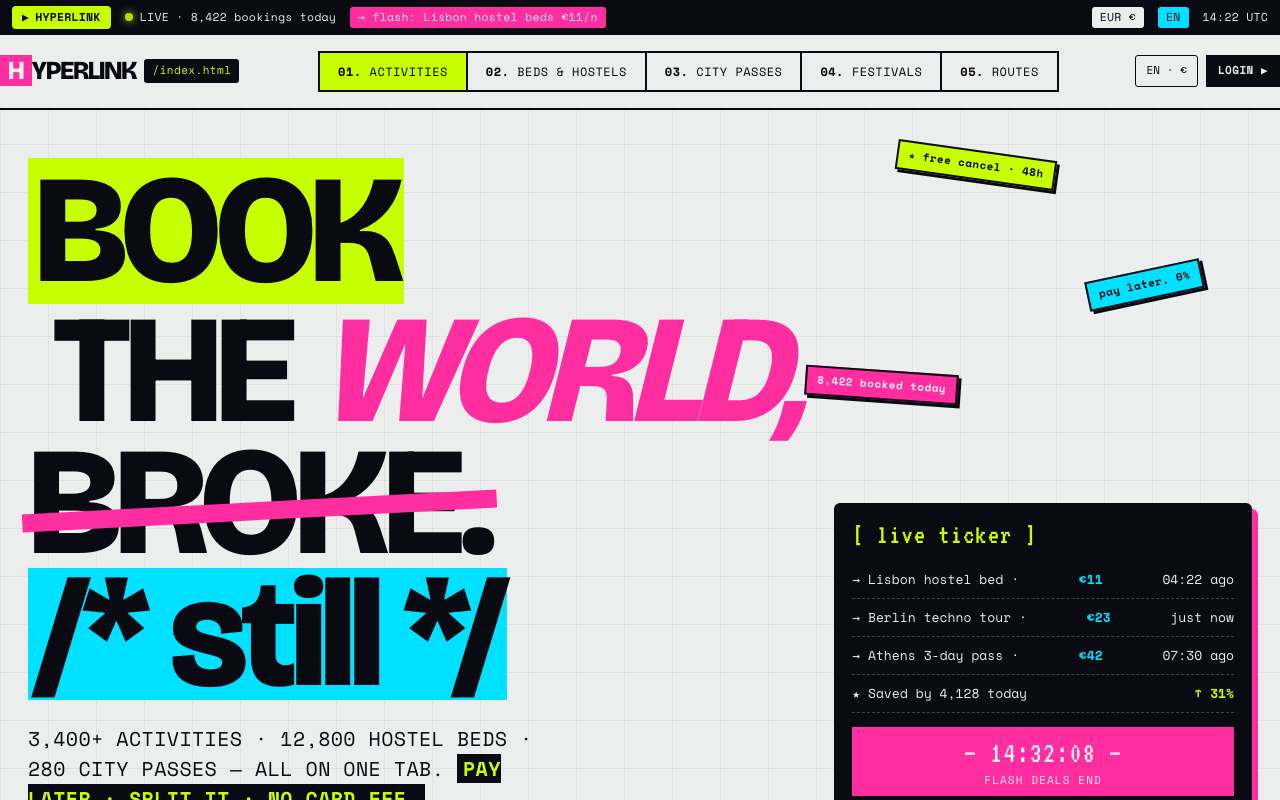Click the pink WORLD headline word
1280x800 pixels.
[x=570, y=371]
